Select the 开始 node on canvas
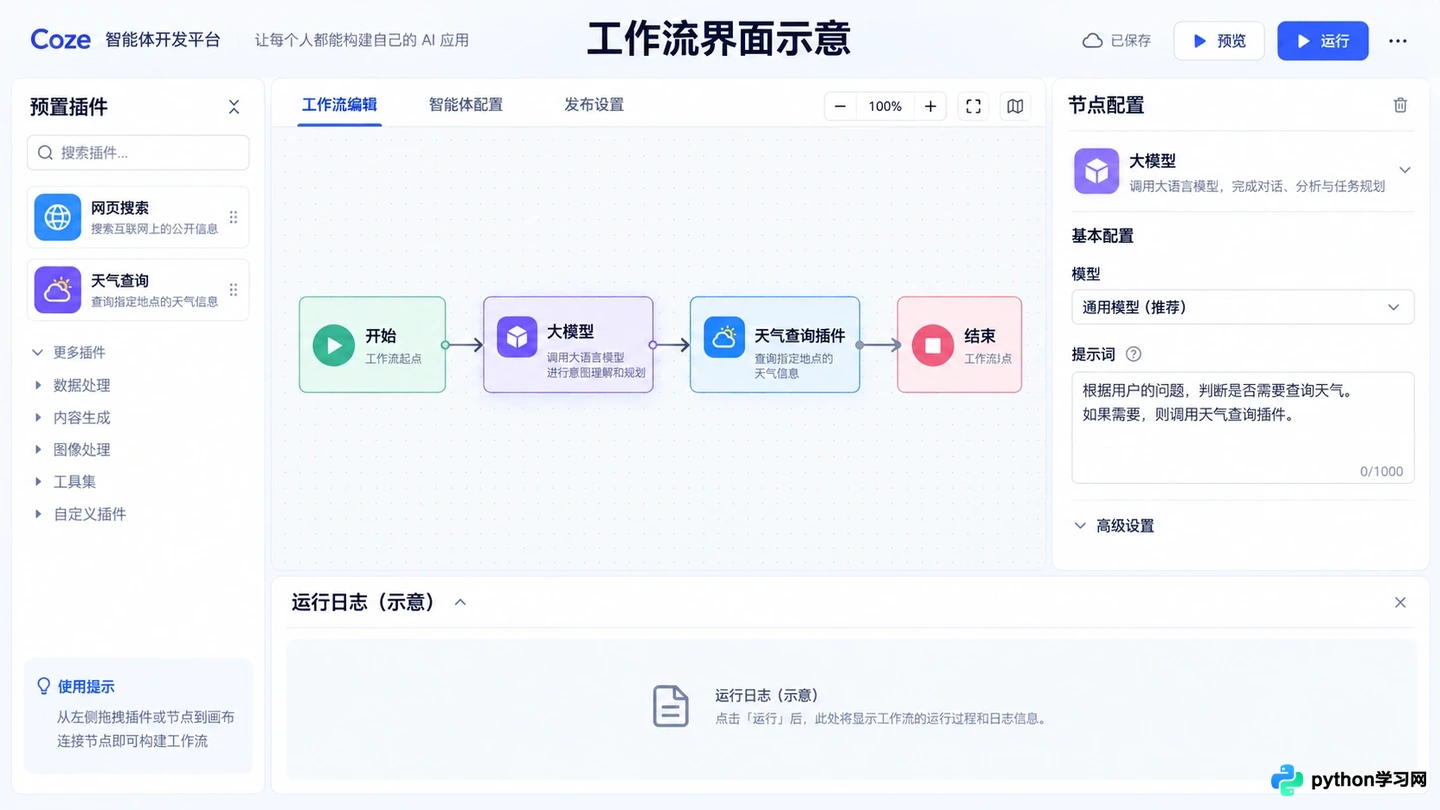This screenshot has width=1440, height=810. tap(372, 345)
